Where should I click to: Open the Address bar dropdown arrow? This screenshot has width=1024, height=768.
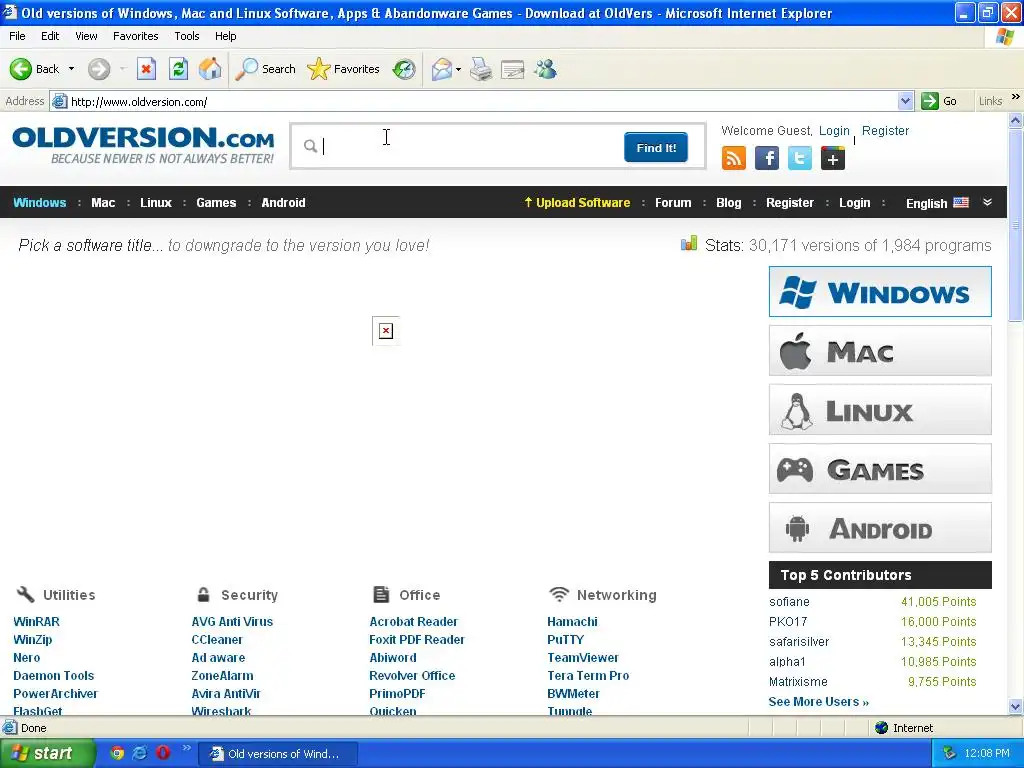pyautogui.click(x=905, y=101)
